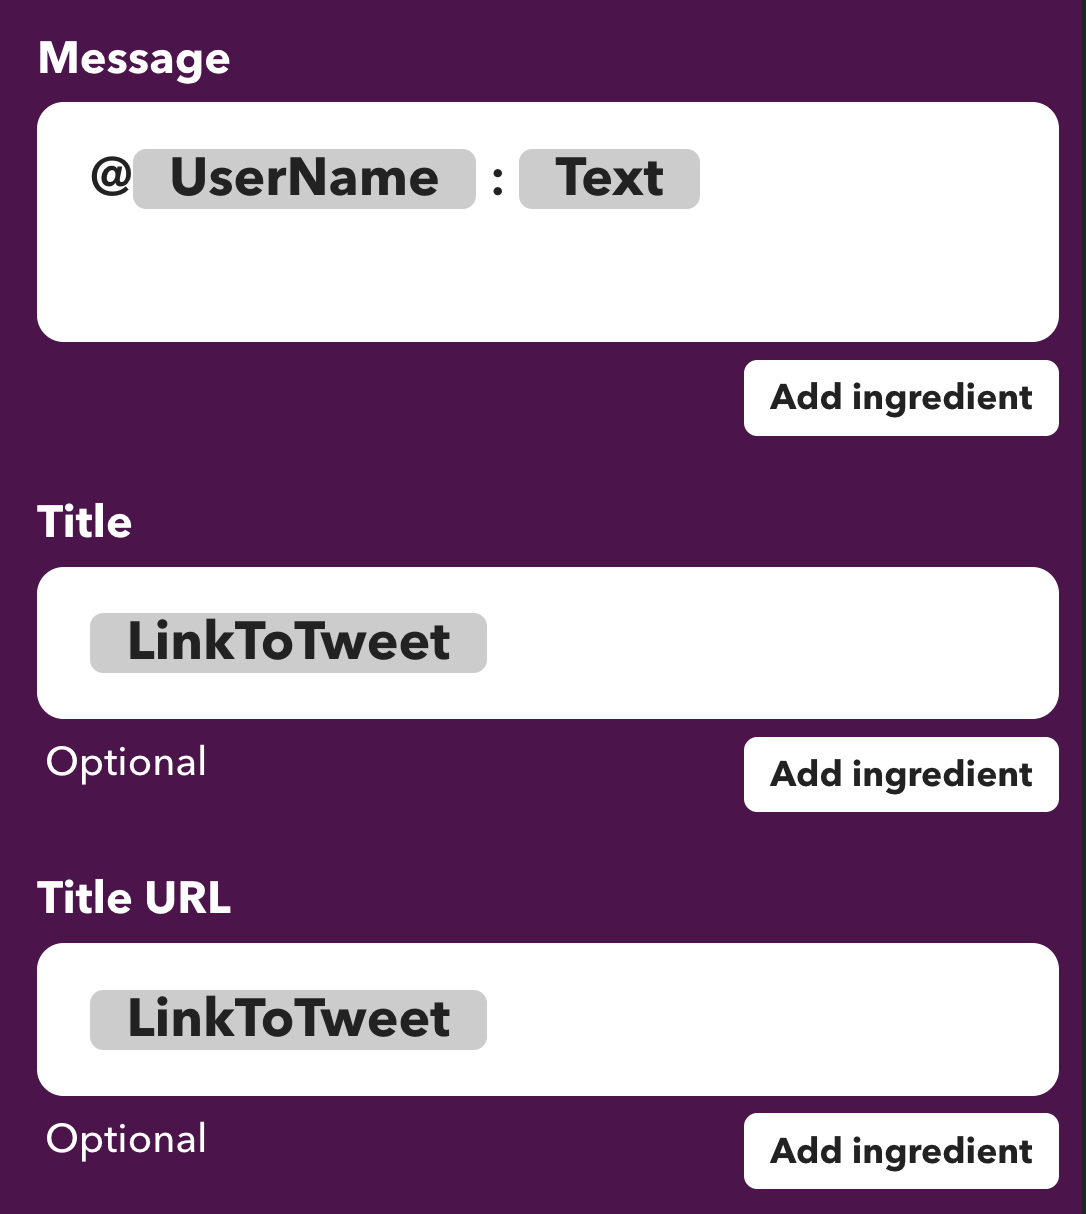Click the LinkToTweet ingredient in Title field
The width and height of the screenshot is (1086, 1214).
(287, 642)
